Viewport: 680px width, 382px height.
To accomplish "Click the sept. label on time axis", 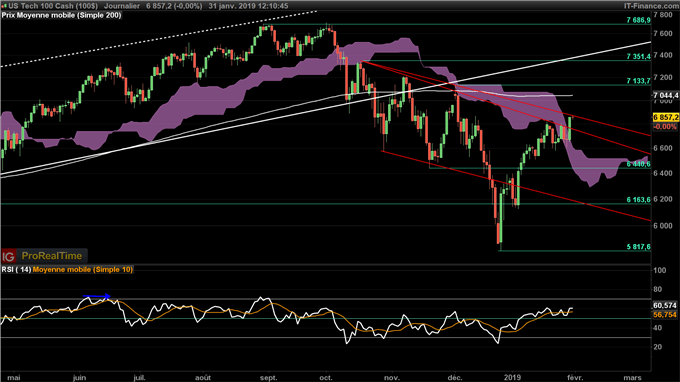I will point(268,378).
